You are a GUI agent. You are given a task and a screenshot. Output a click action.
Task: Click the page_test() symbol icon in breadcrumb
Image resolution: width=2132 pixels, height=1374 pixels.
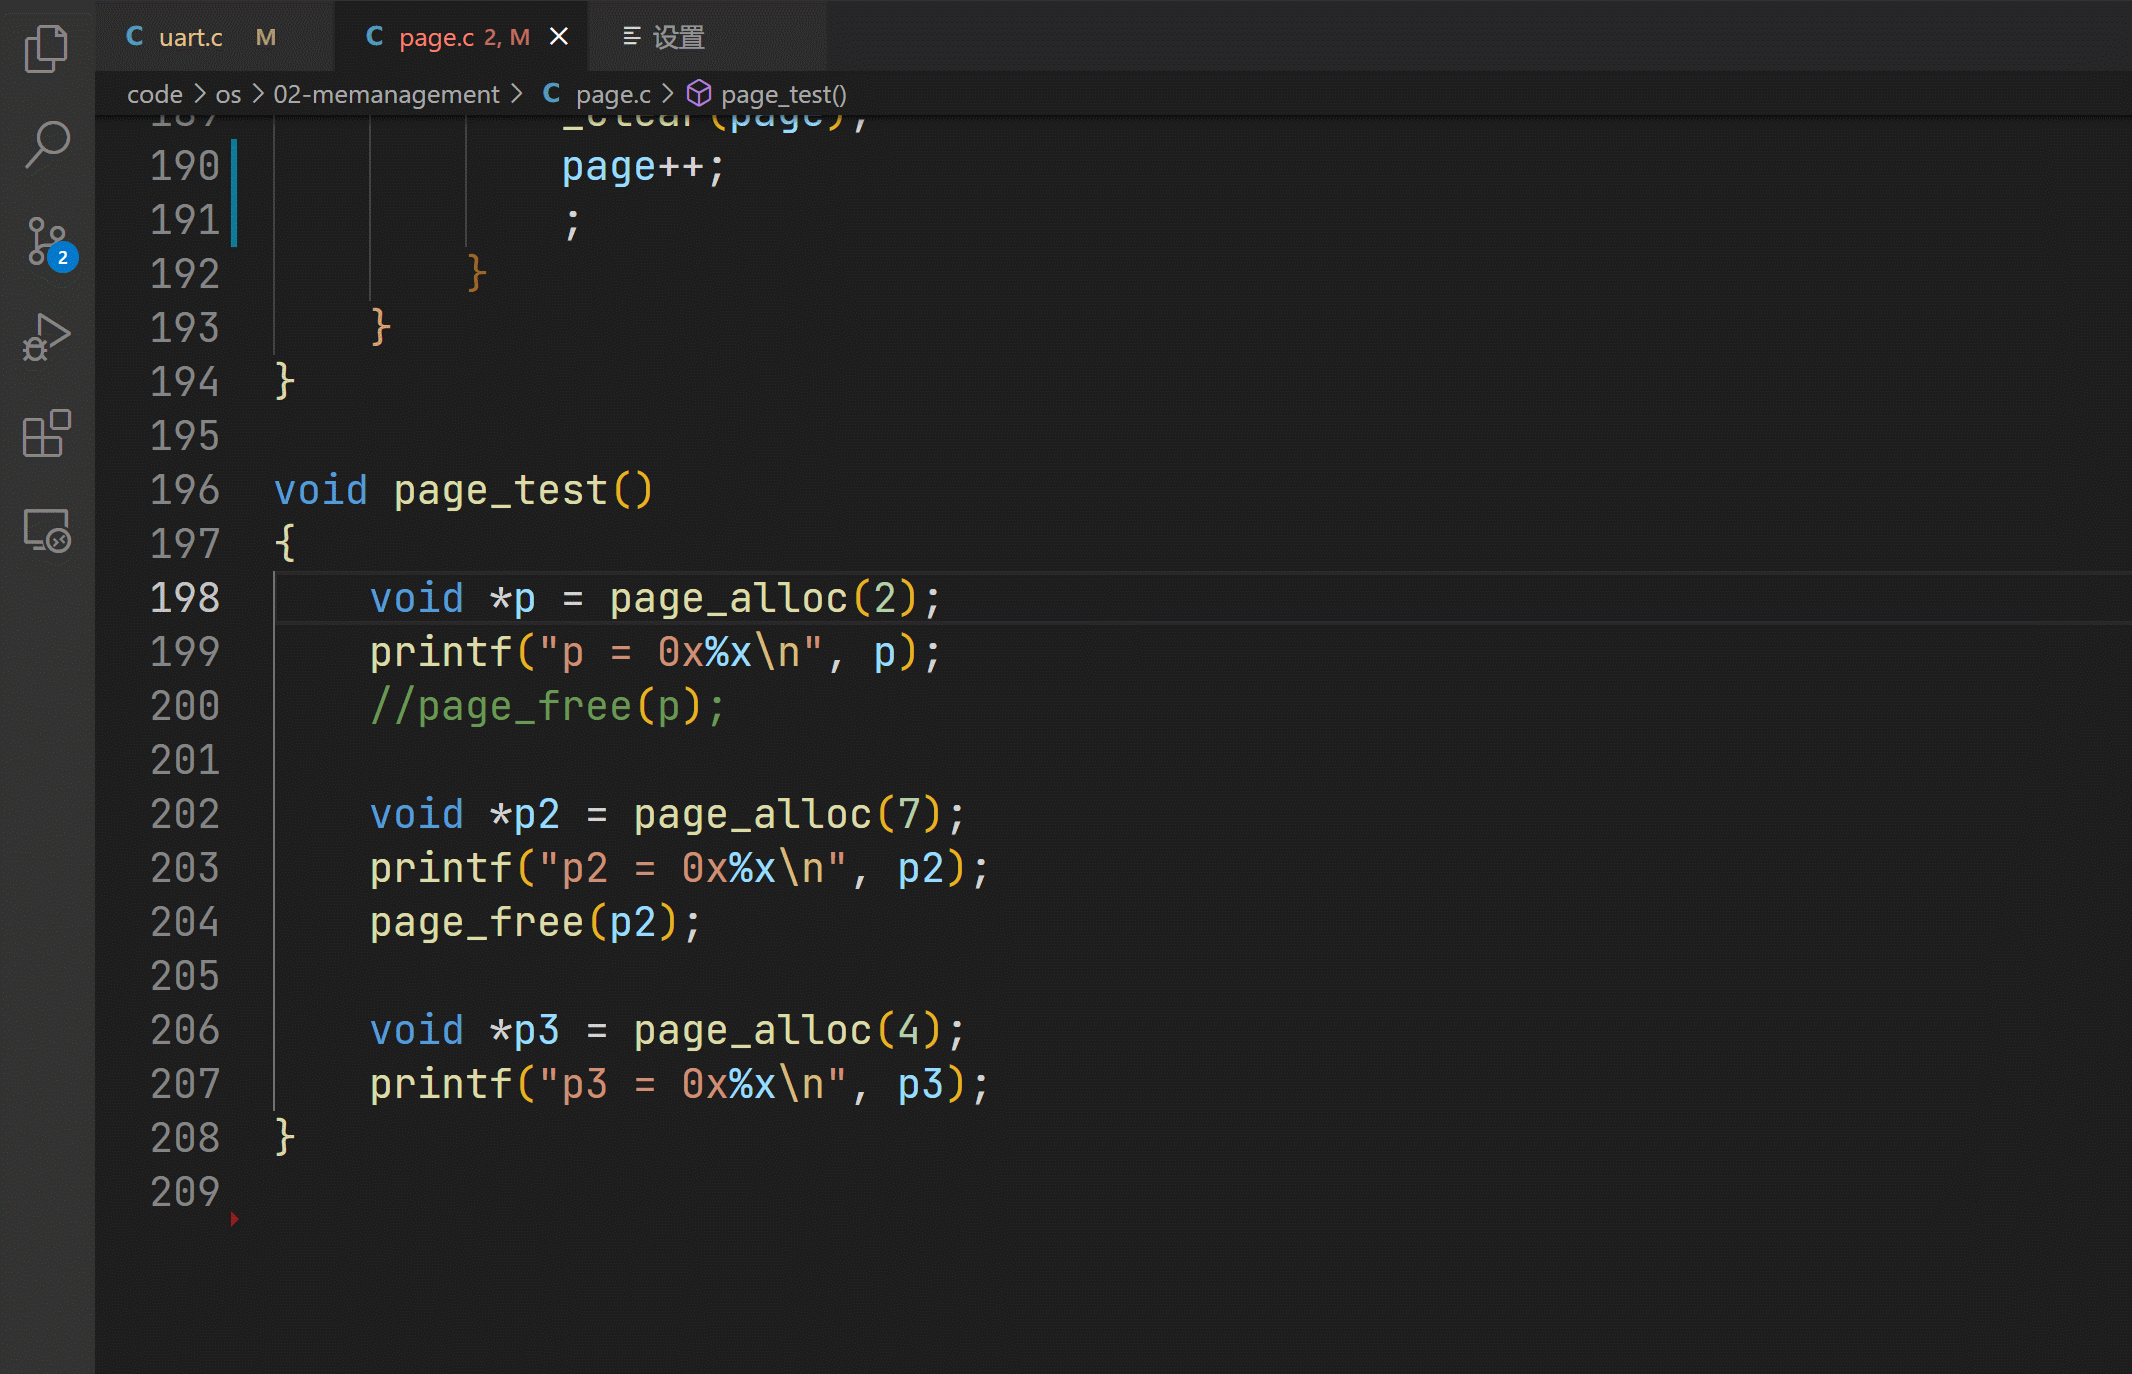click(700, 93)
